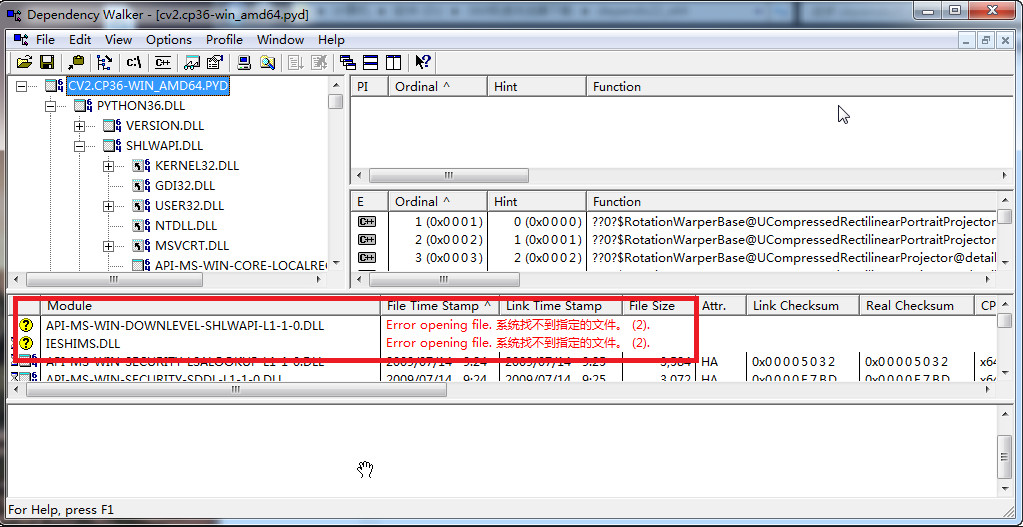The width and height of the screenshot is (1023, 527).
Task: Expand the USER32.DLL tree node
Action: (109, 206)
